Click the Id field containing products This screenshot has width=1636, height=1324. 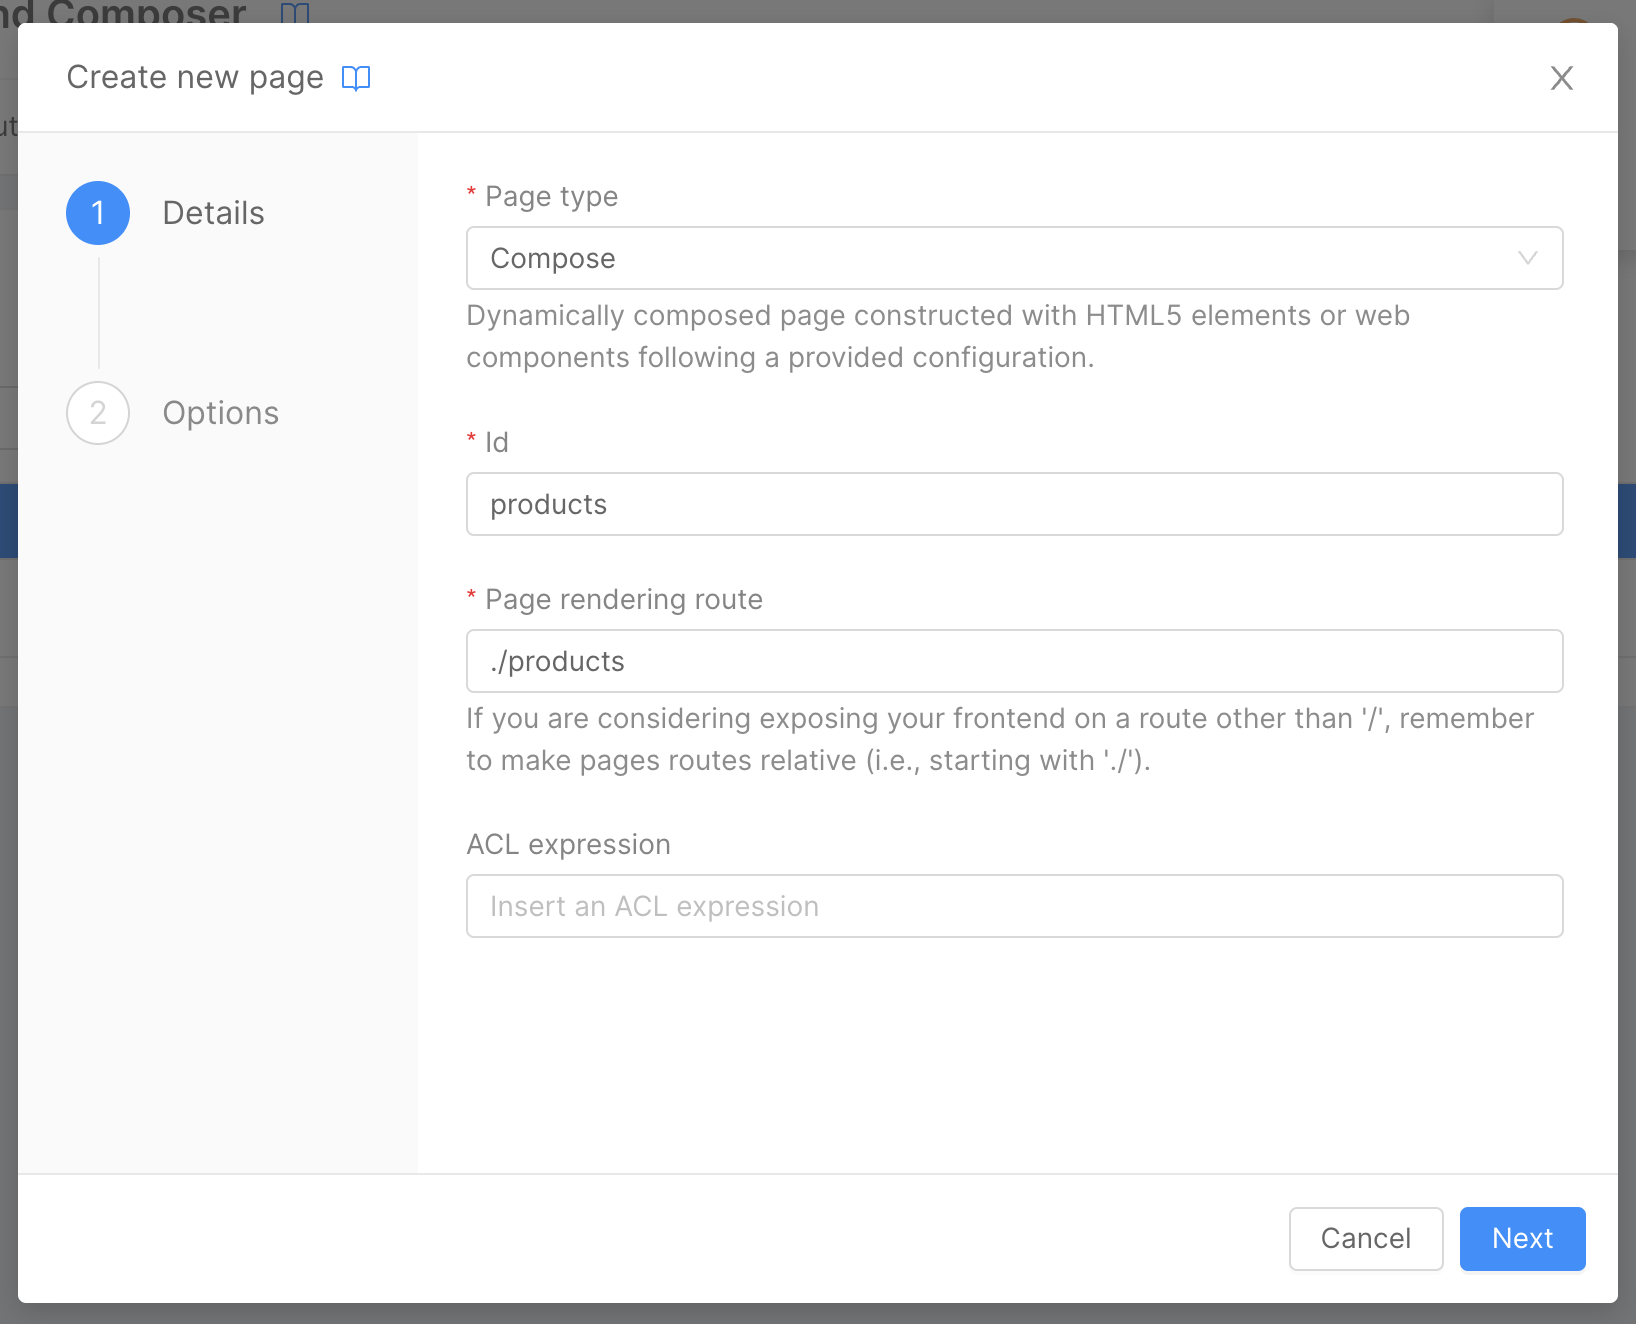(1014, 504)
